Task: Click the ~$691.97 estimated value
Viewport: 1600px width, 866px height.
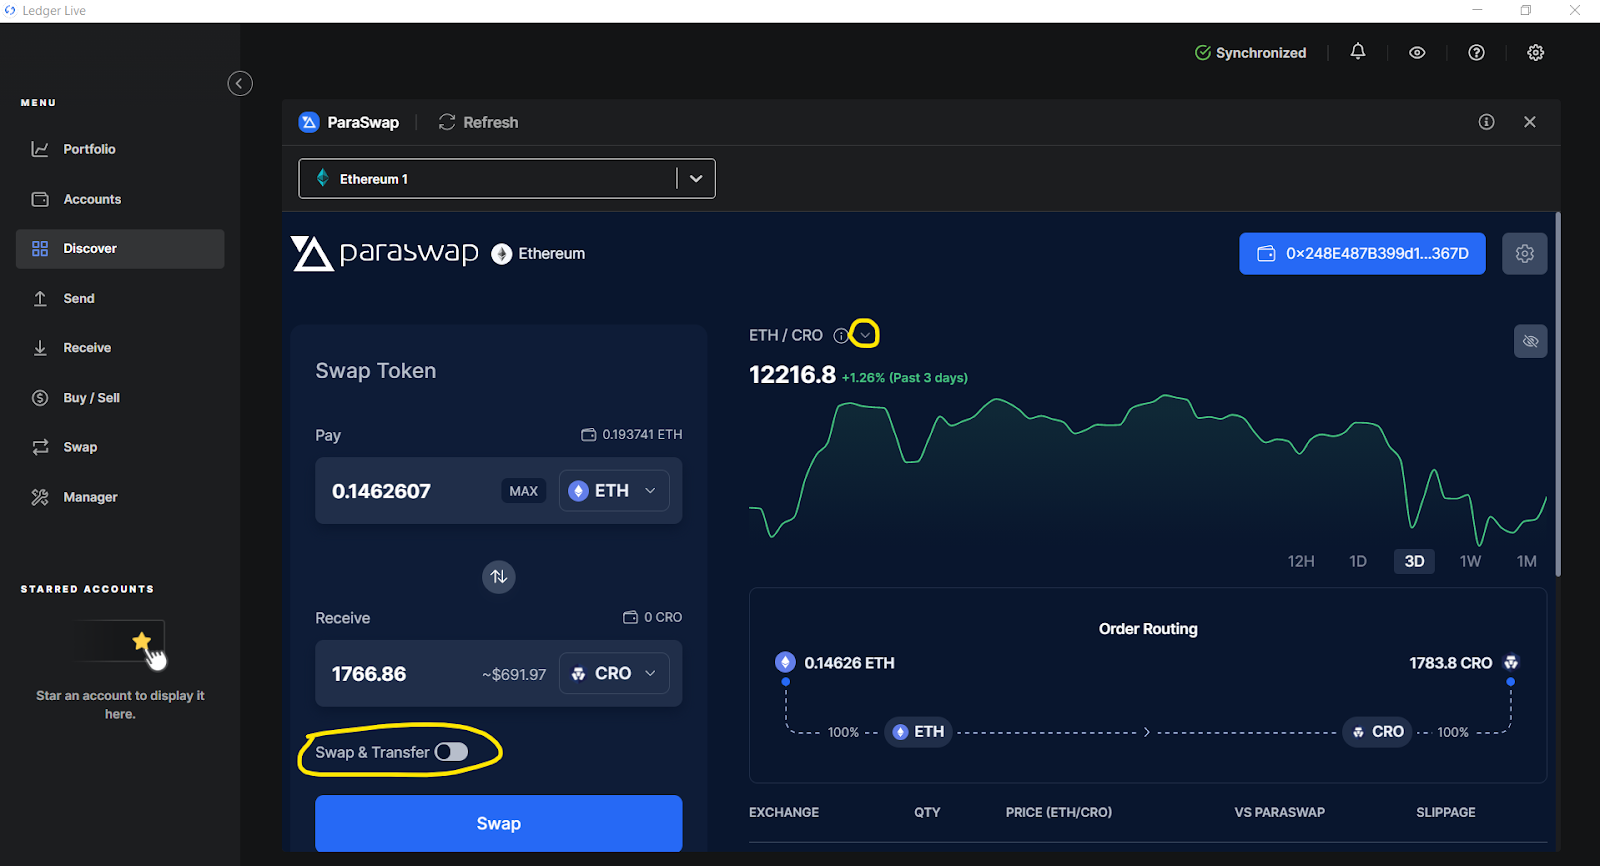Action: click(514, 675)
